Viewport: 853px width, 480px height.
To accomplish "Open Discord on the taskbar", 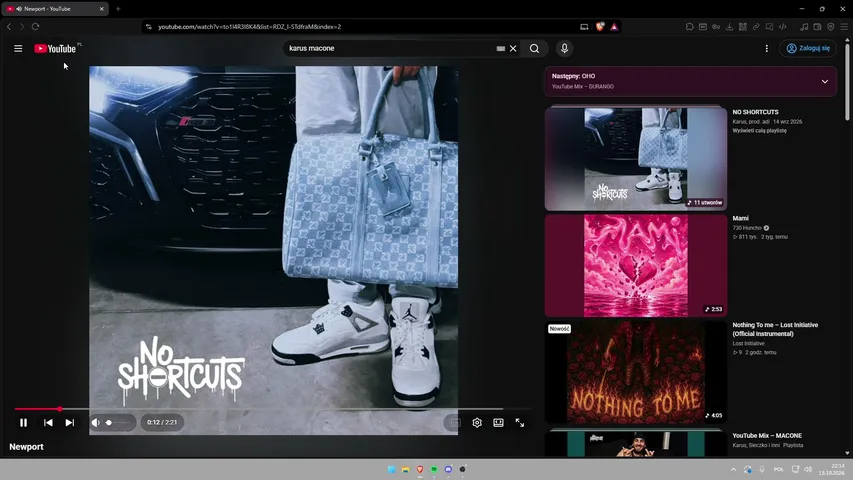I will pyautogui.click(x=448, y=469).
